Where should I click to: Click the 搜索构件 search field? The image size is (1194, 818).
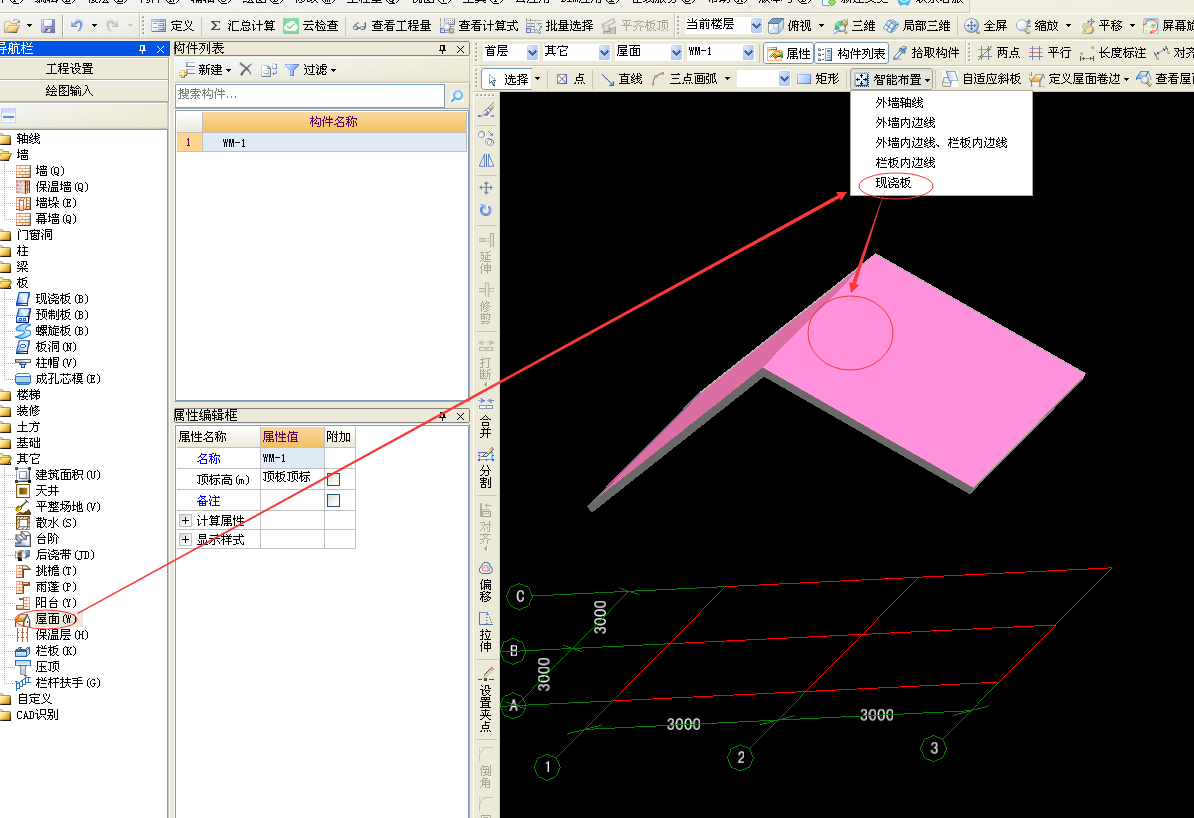coord(310,95)
